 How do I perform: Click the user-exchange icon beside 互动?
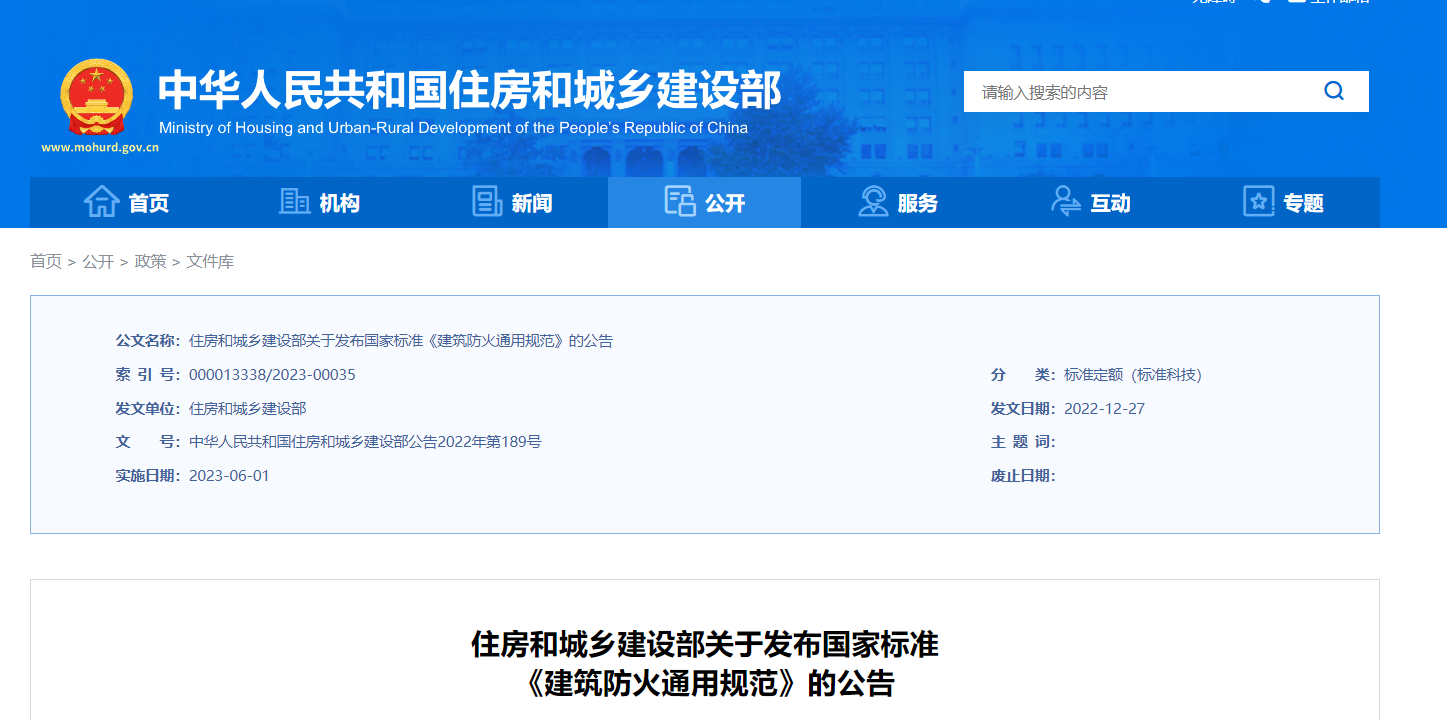click(x=1066, y=202)
